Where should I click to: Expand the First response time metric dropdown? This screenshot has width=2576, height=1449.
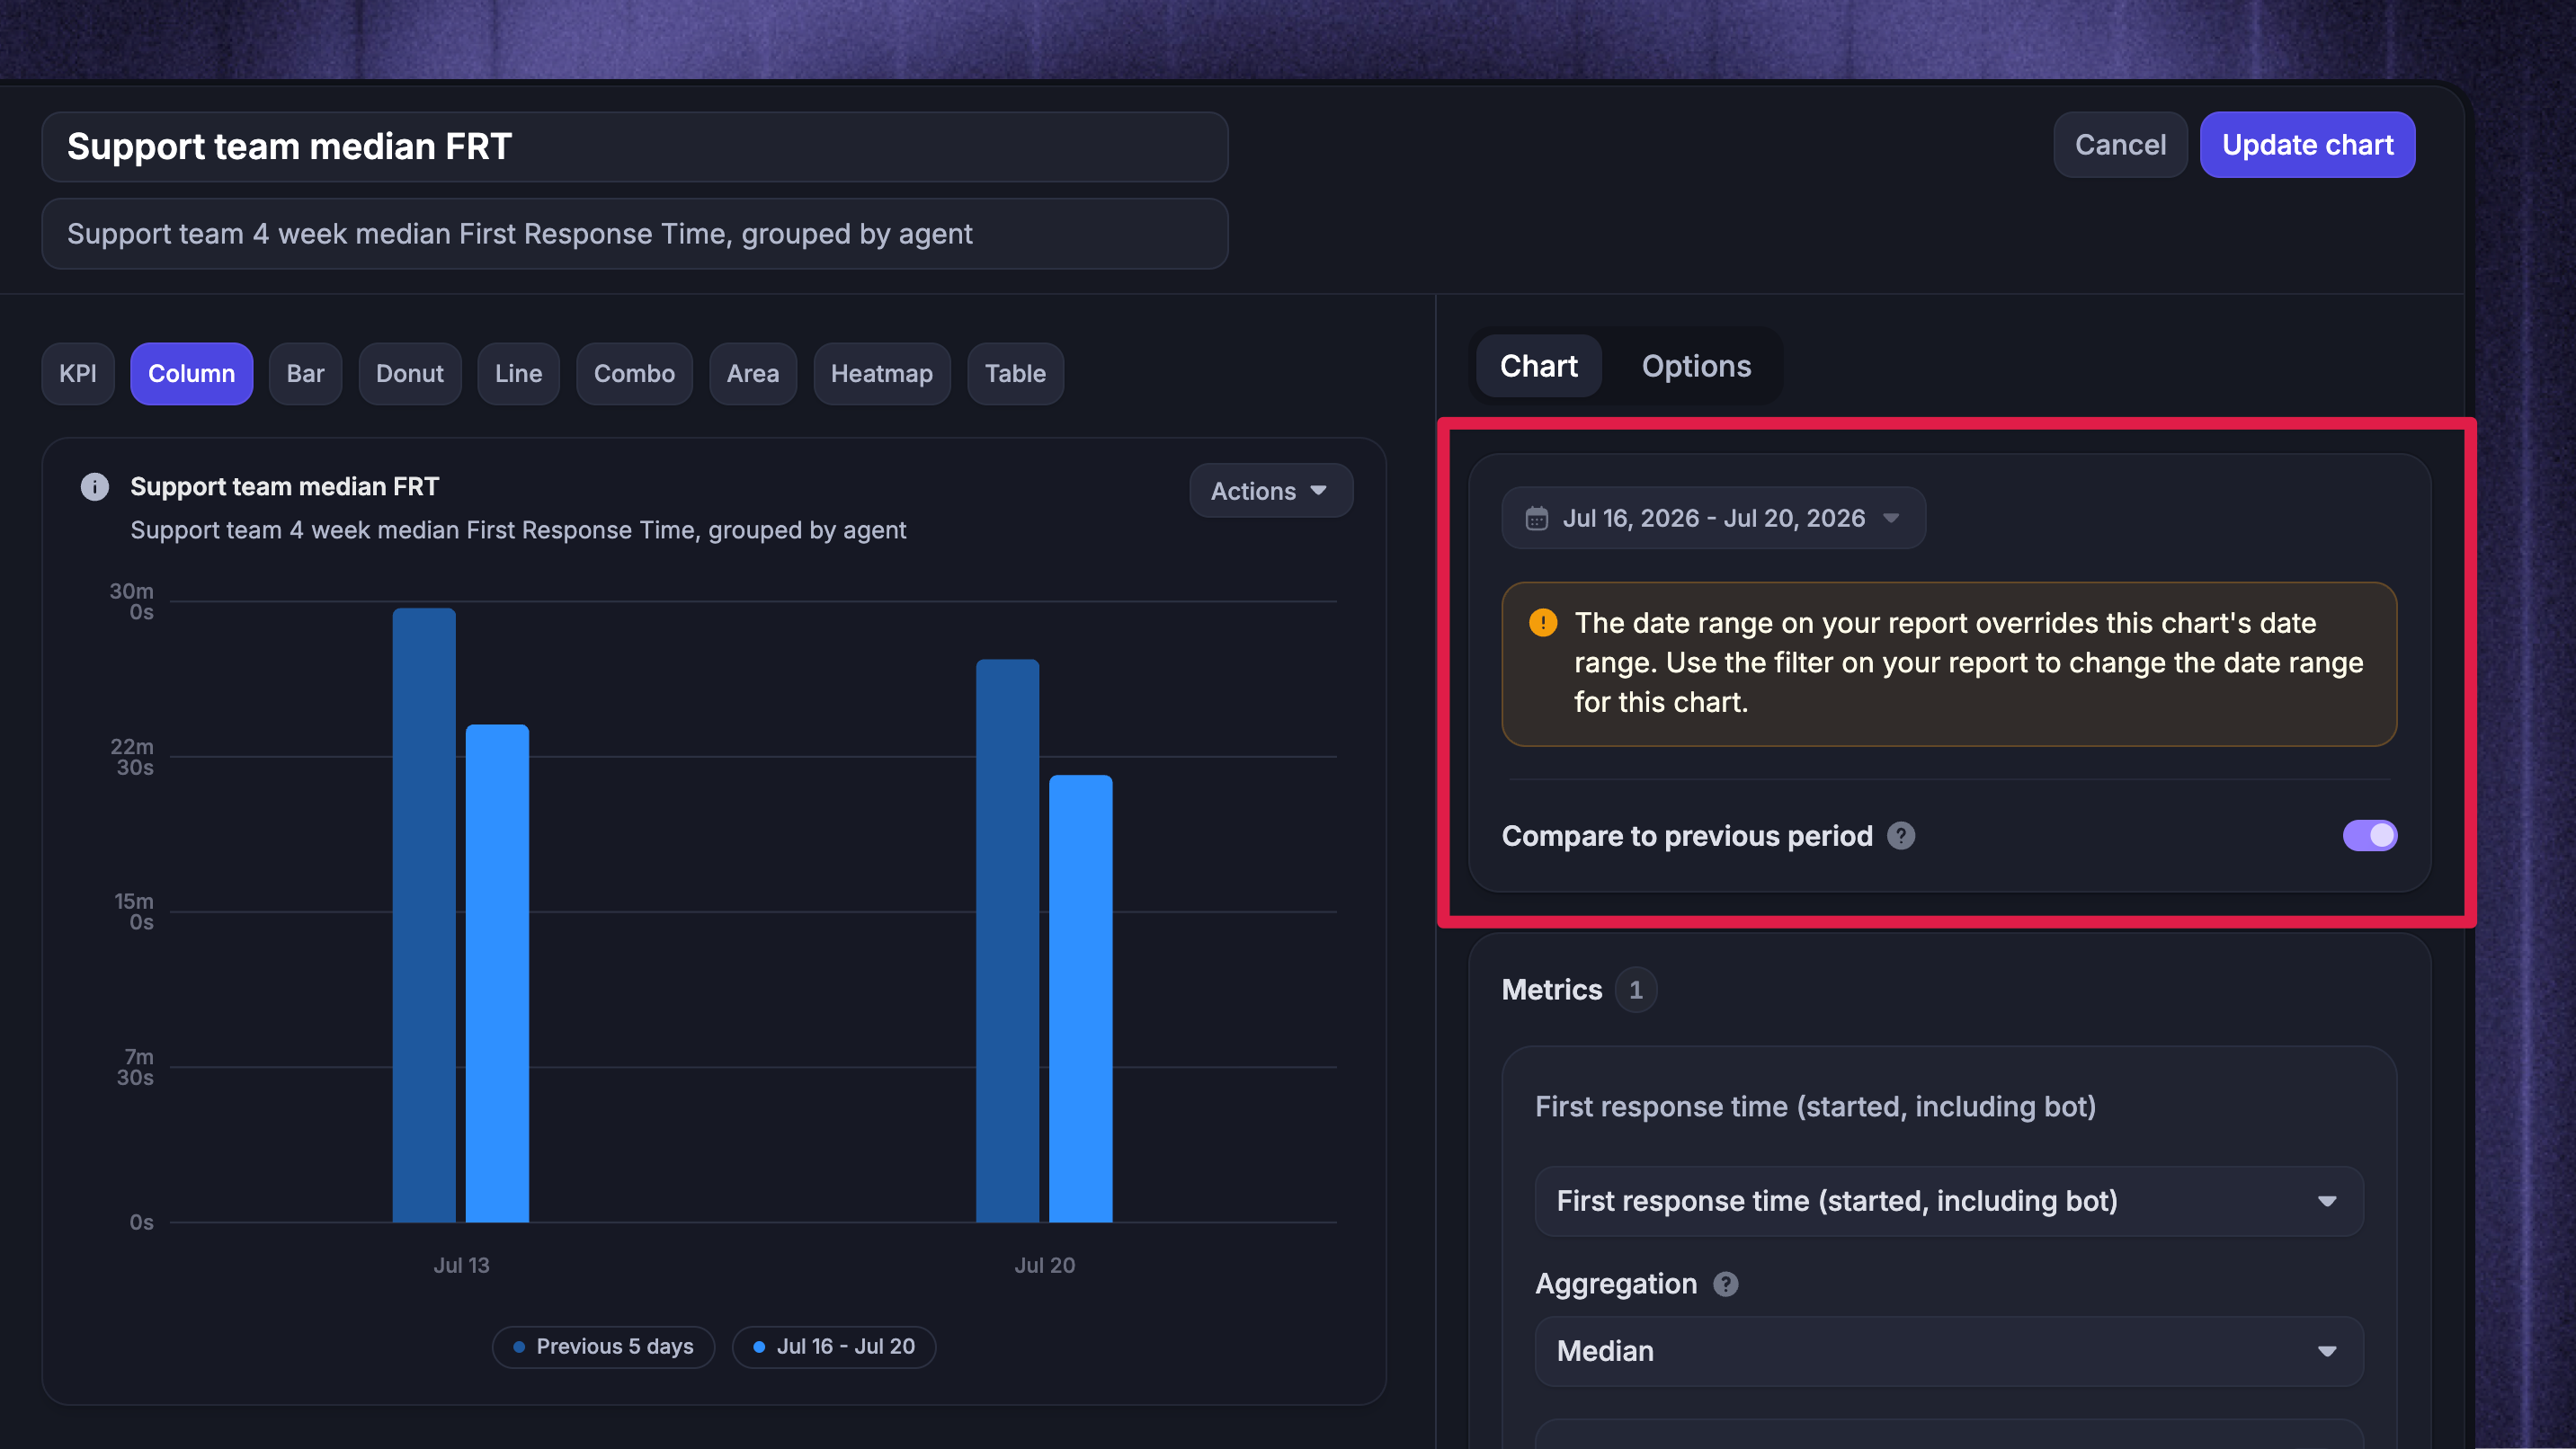[x=1949, y=1201]
